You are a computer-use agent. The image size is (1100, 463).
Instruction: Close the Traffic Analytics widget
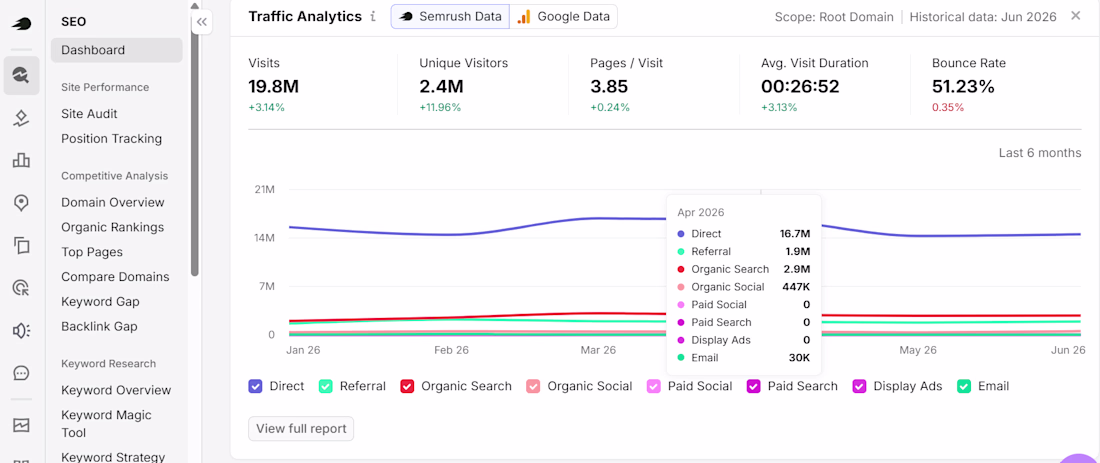click(1075, 15)
